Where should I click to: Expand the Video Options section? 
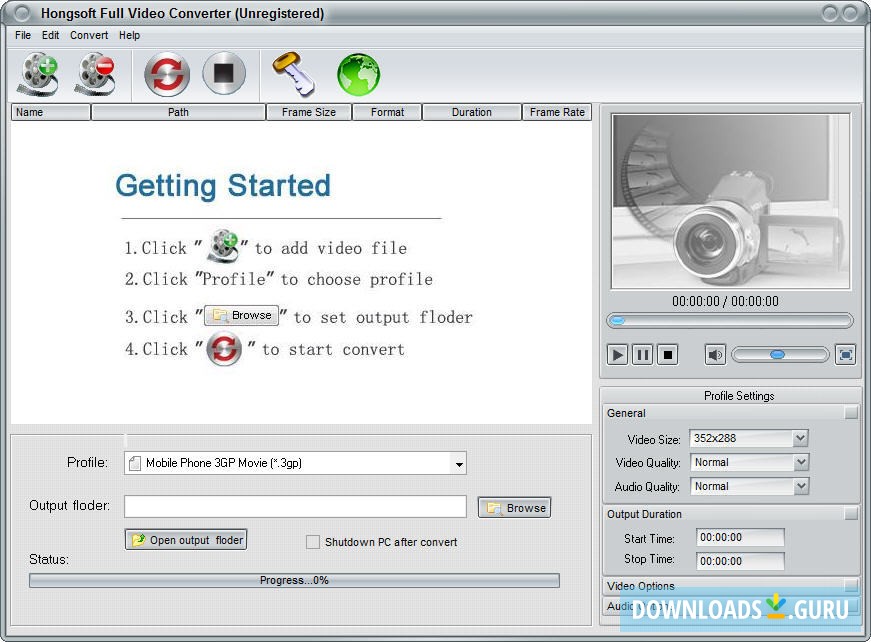849,586
